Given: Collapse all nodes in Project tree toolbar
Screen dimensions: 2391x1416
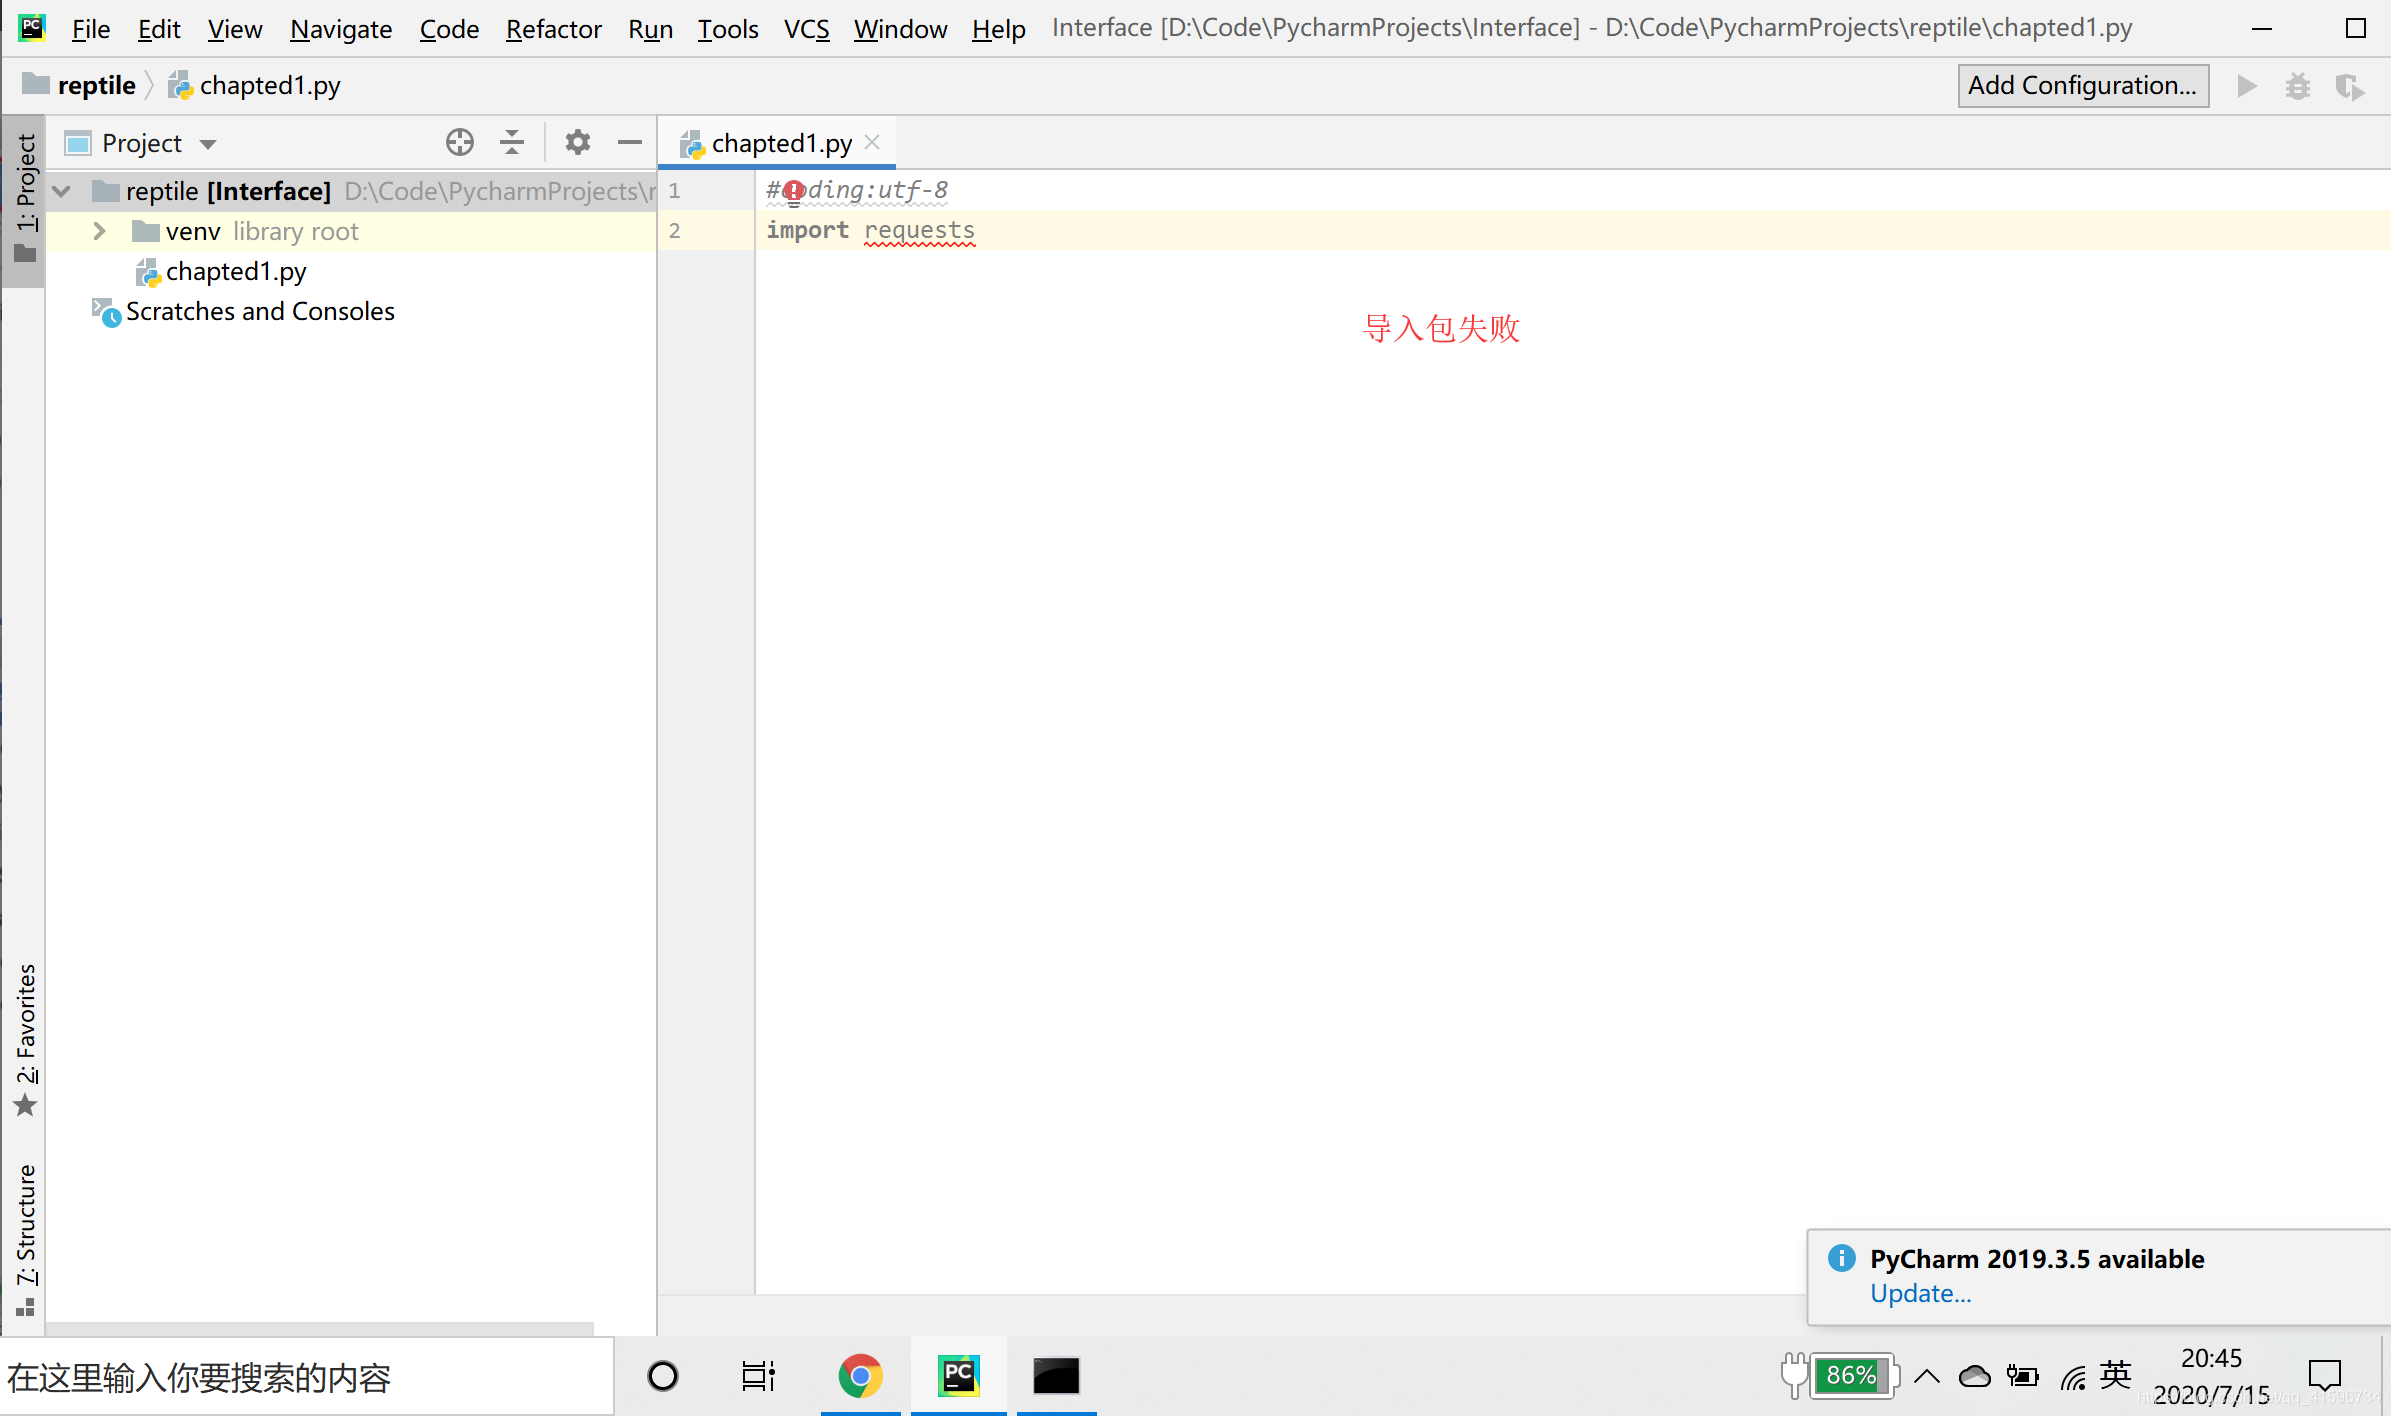Looking at the screenshot, I should (x=512, y=142).
